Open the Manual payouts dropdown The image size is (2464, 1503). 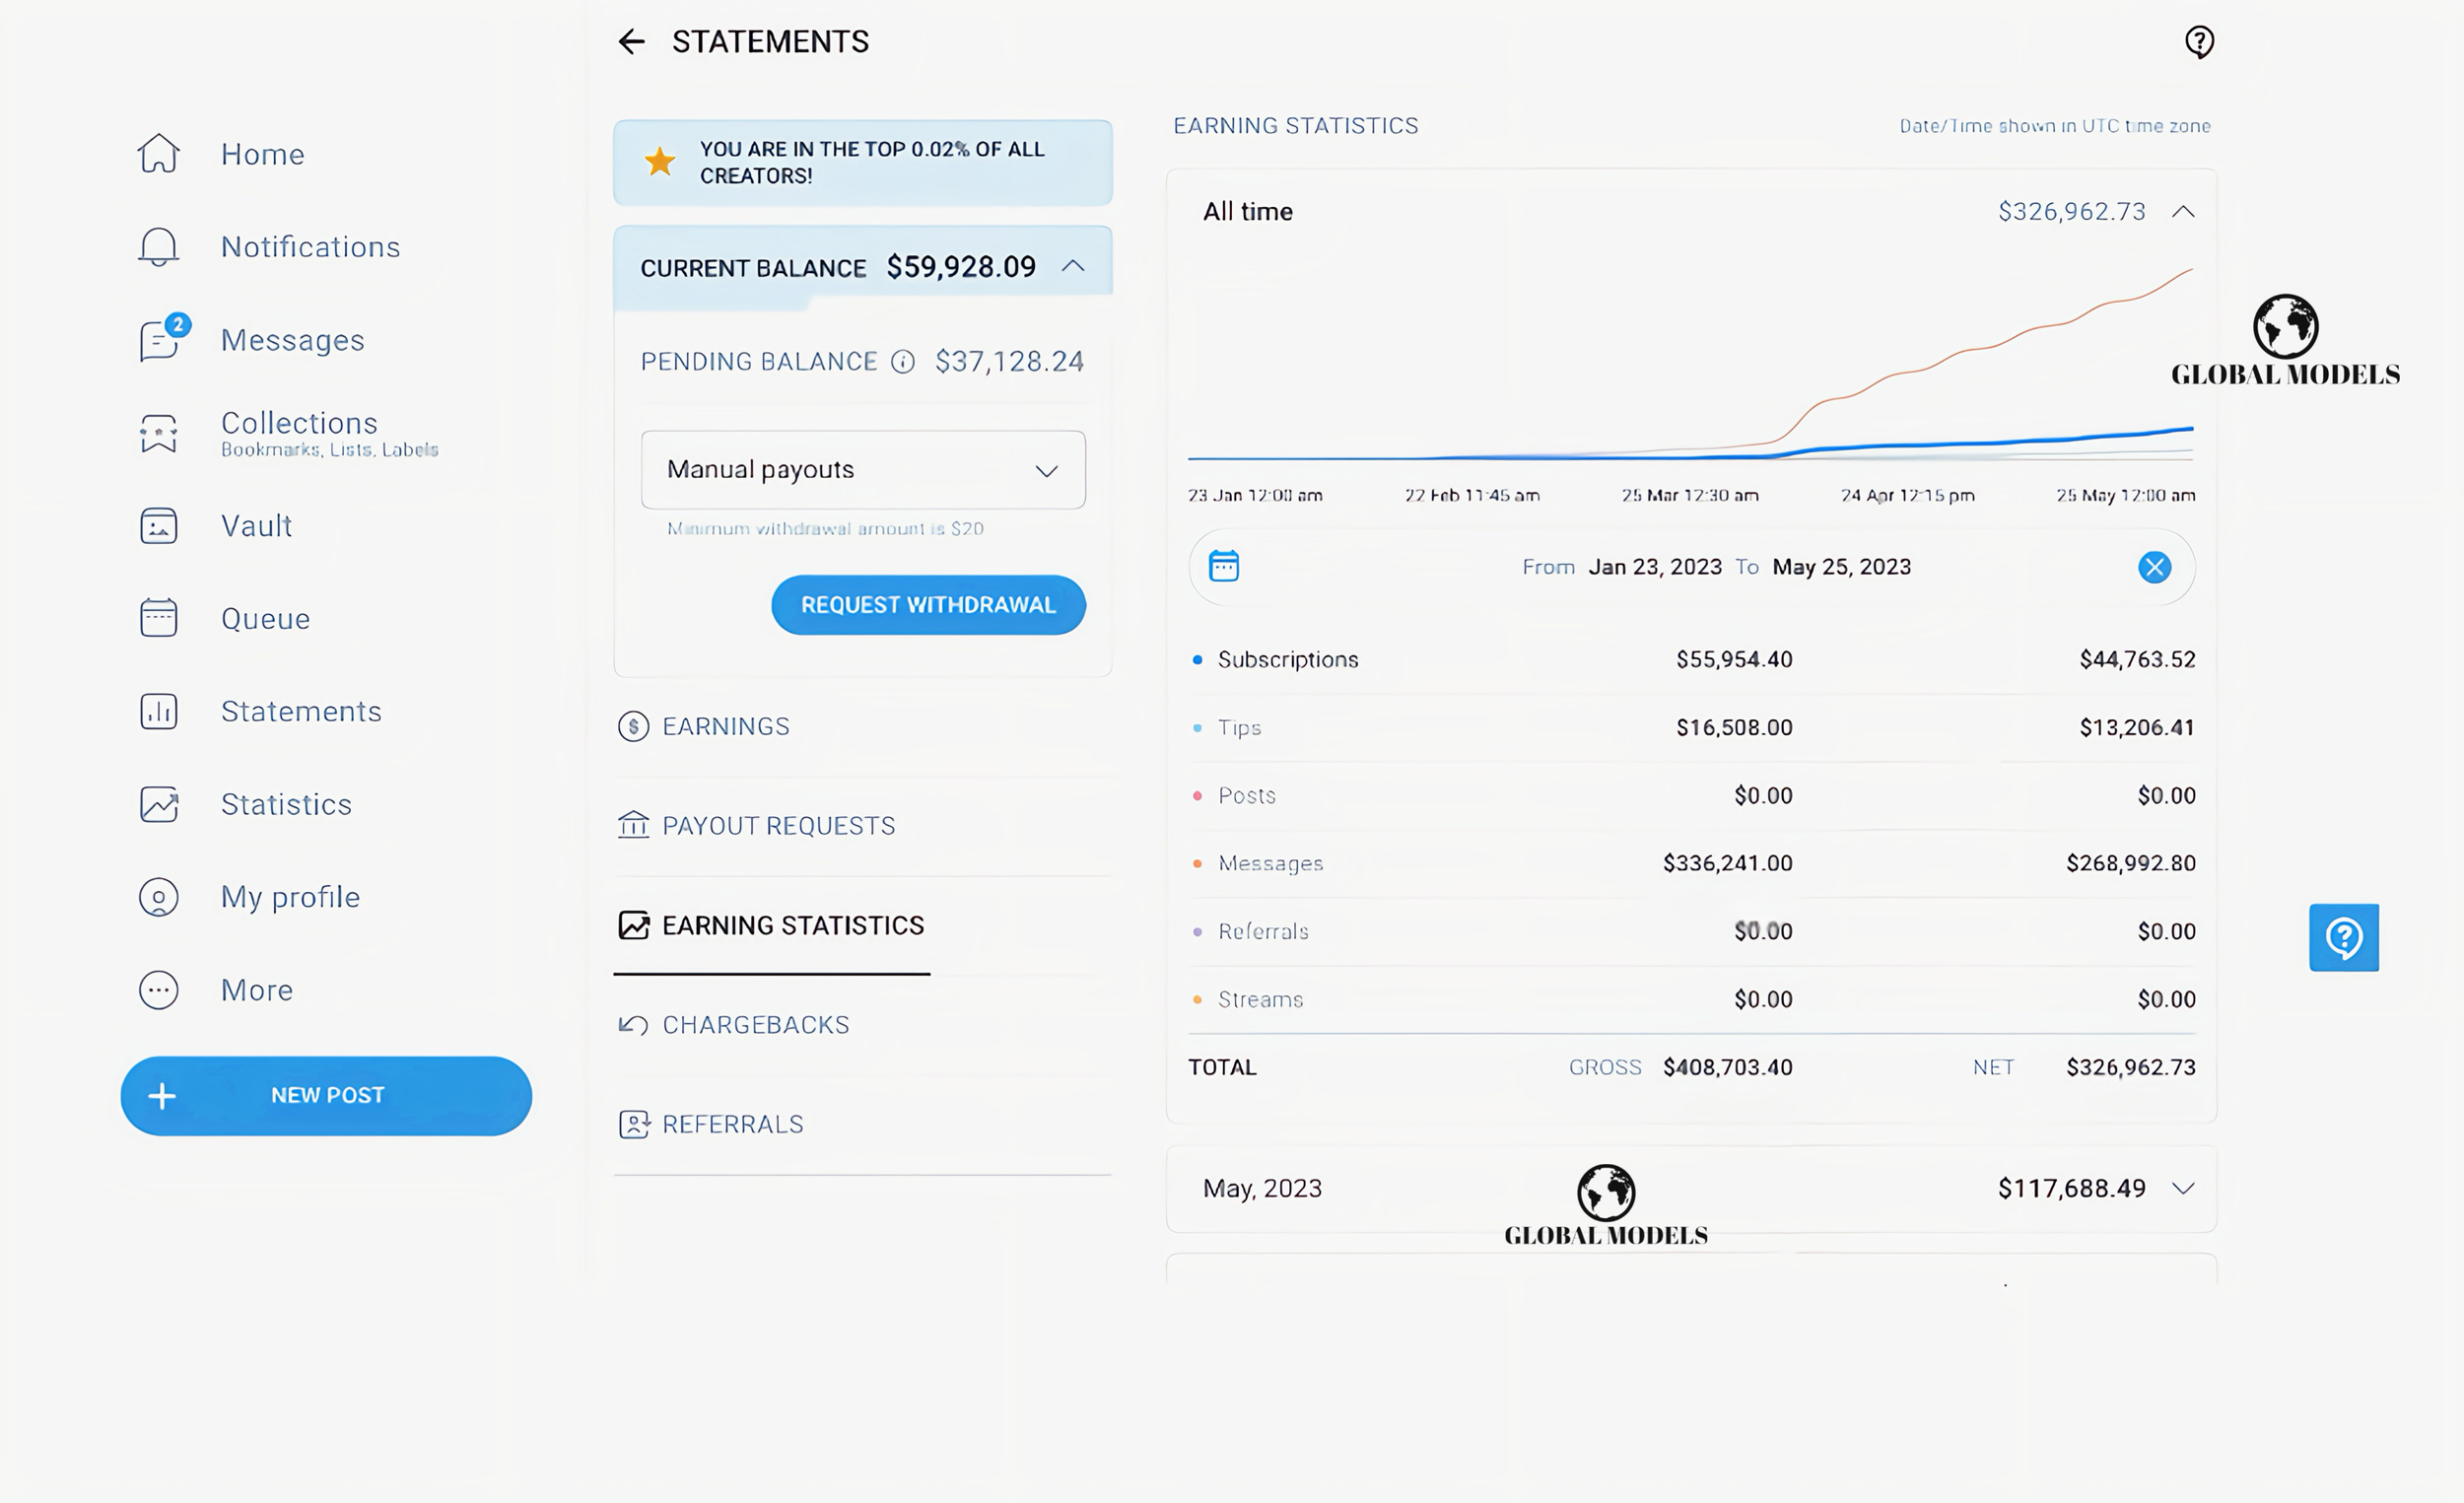pos(863,470)
